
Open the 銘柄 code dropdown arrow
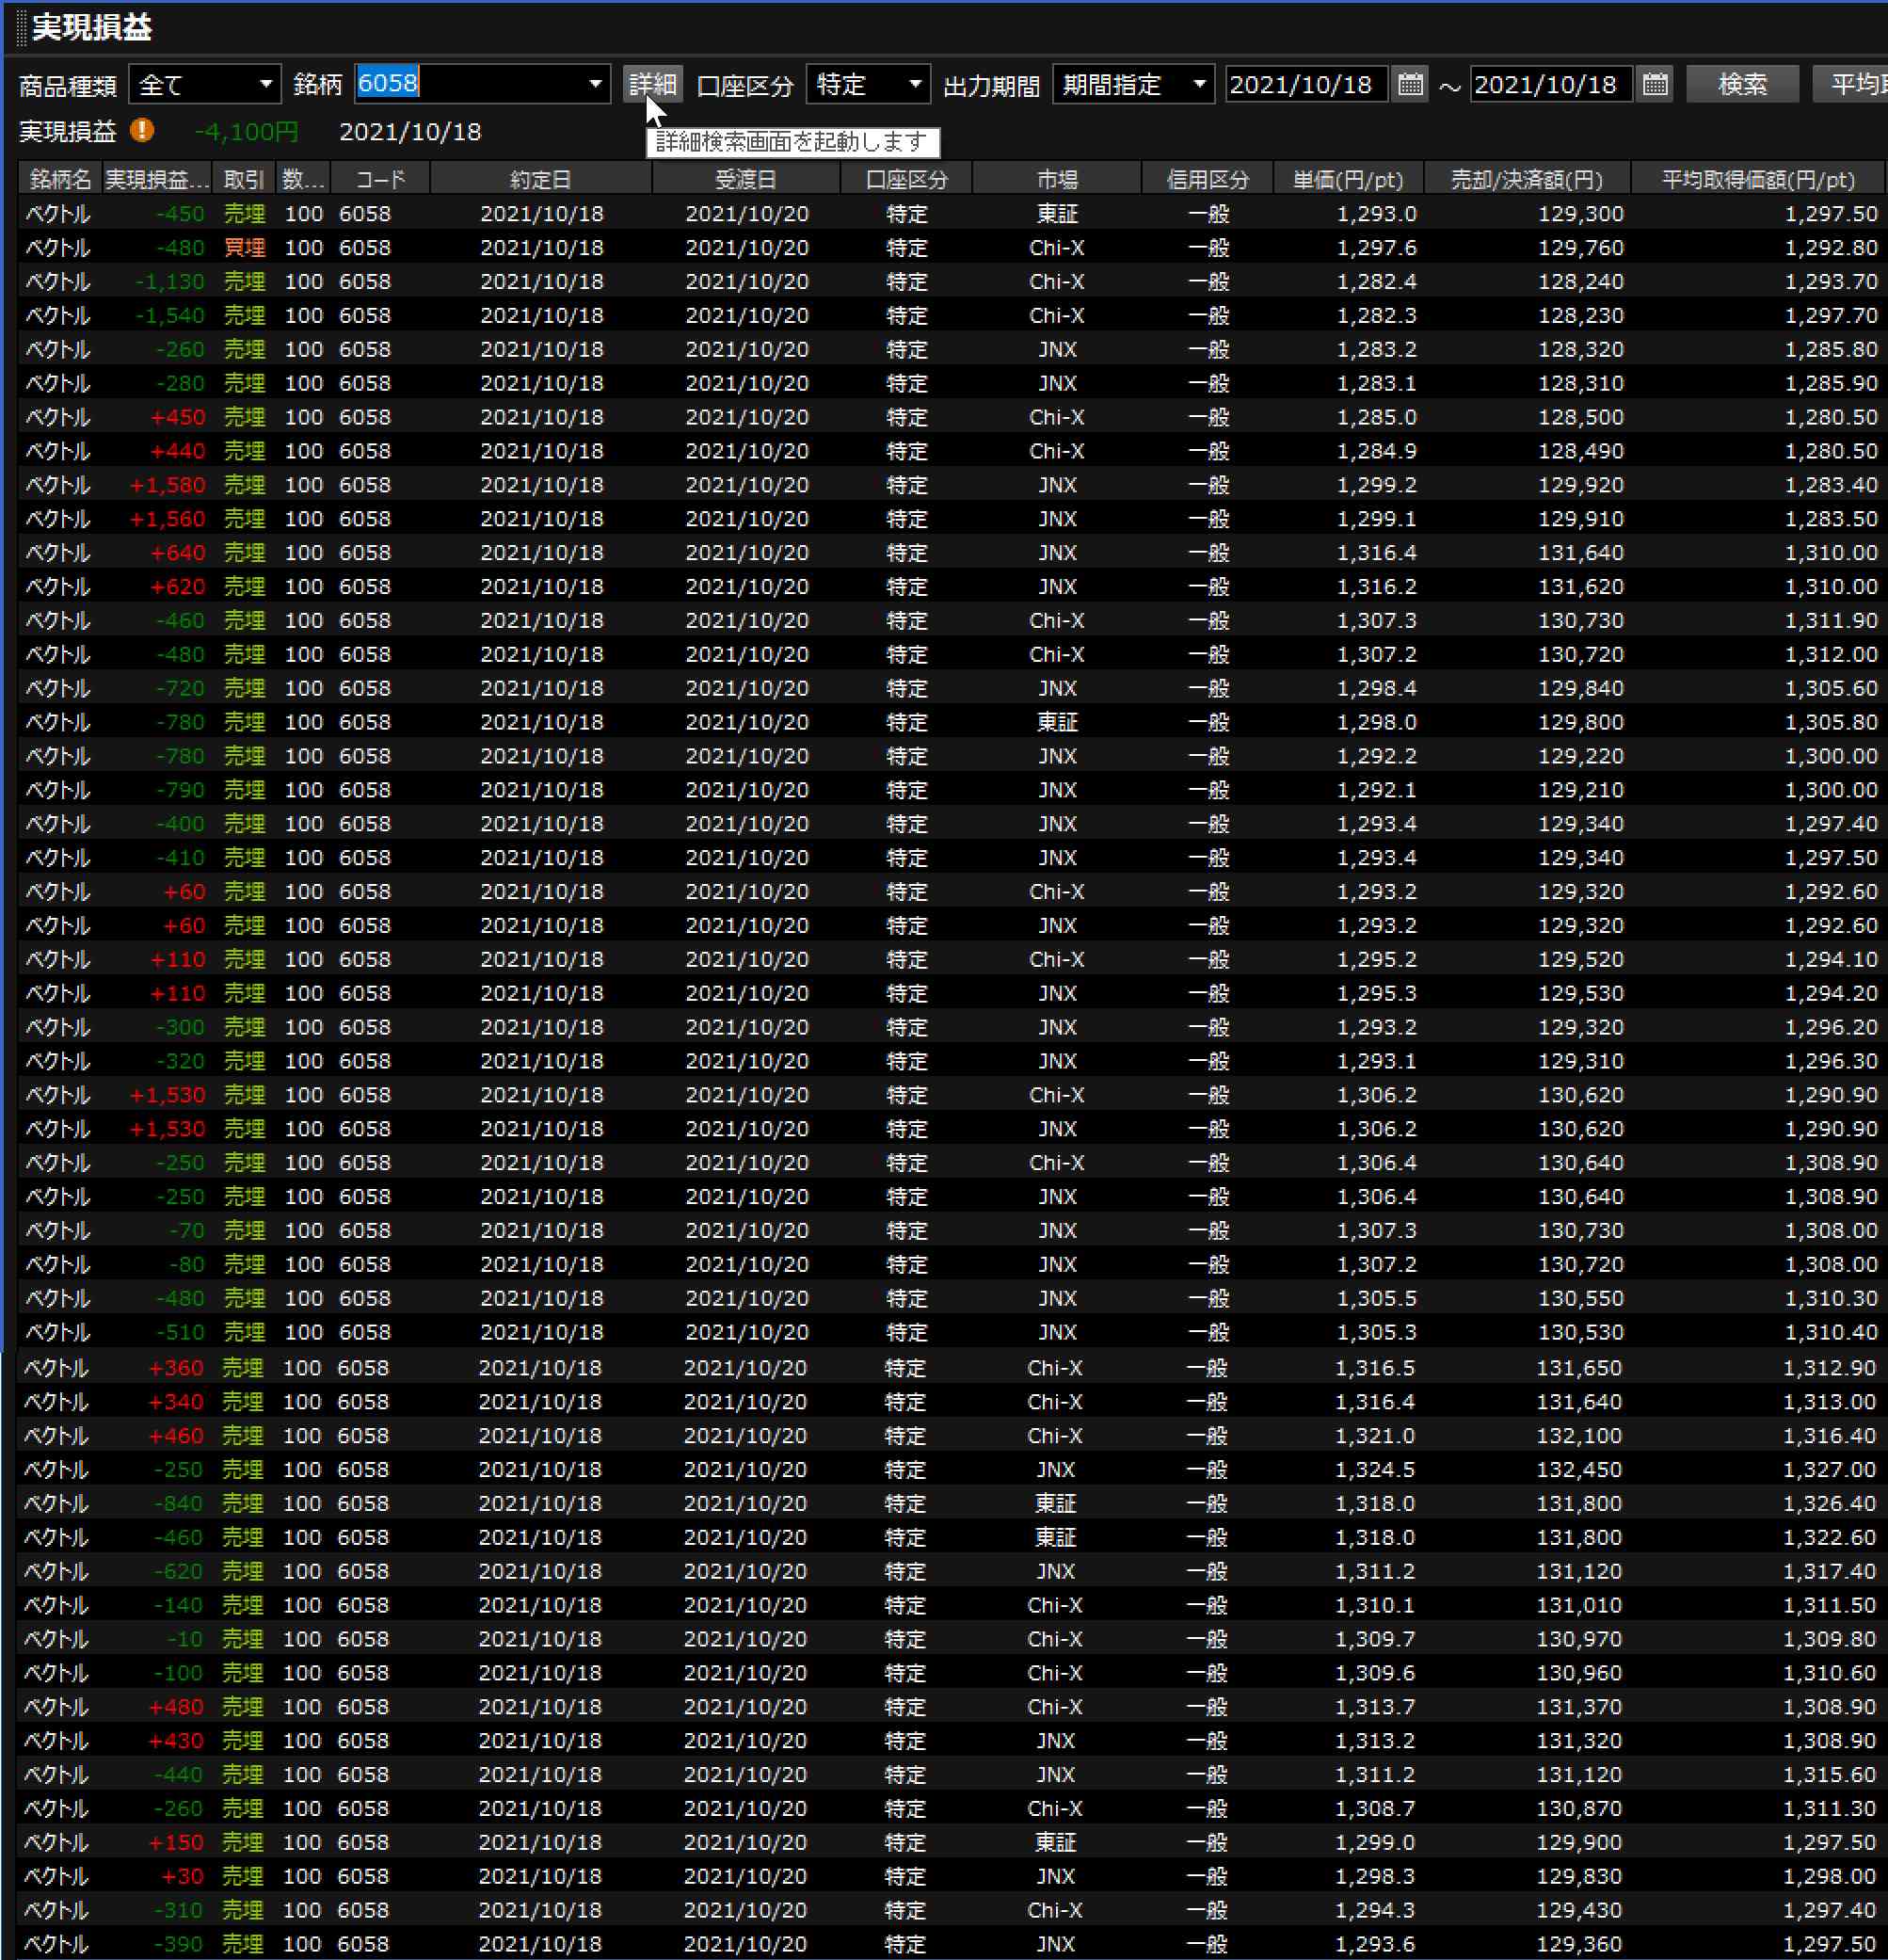[595, 85]
